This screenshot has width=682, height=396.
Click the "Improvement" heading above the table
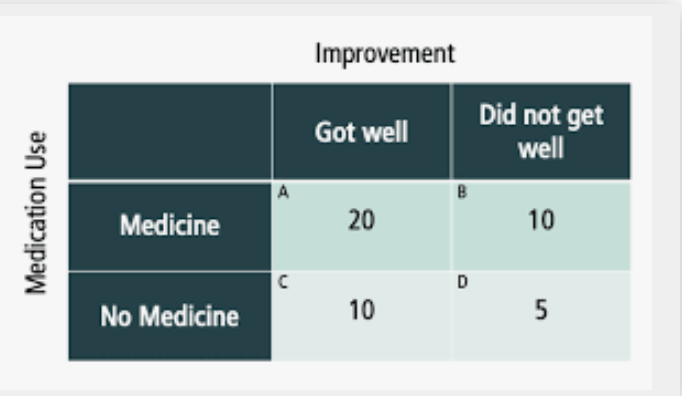[x=385, y=54]
